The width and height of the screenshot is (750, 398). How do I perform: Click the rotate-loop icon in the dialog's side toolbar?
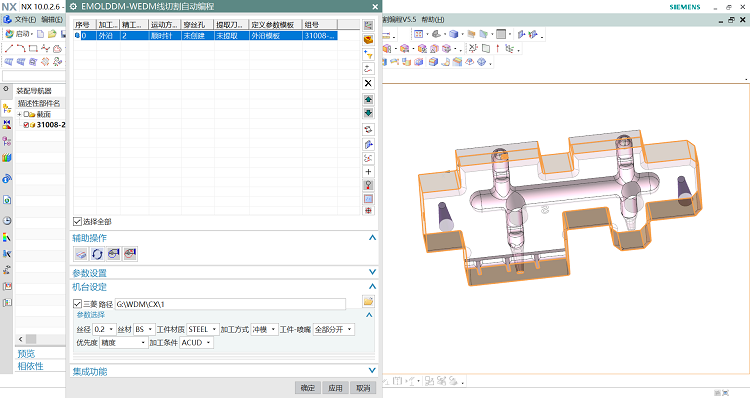(368, 130)
